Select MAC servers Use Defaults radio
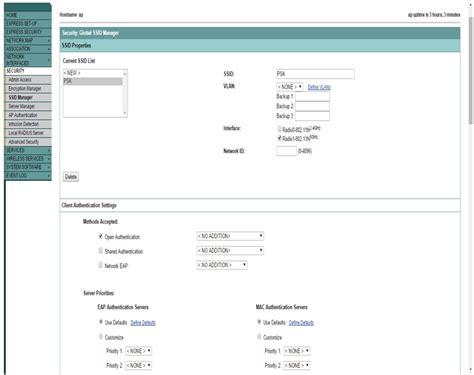Screen dimensions: 474x375 click(259, 322)
